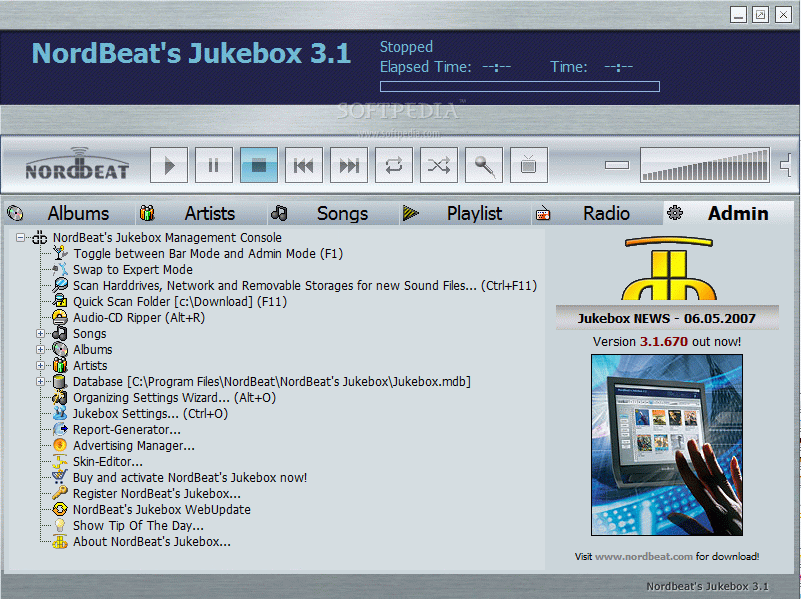
Task: Select 'Register NordBeat's Jukebox...' entry
Action: click(x=157, y=494)
